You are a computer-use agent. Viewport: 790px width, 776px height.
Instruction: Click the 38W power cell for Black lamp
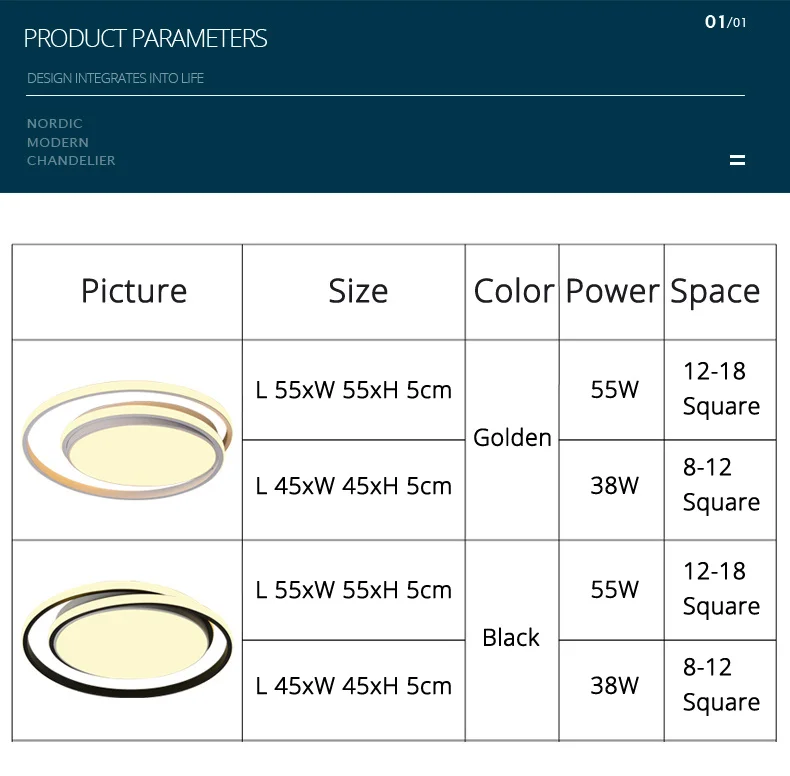point(614,686)
